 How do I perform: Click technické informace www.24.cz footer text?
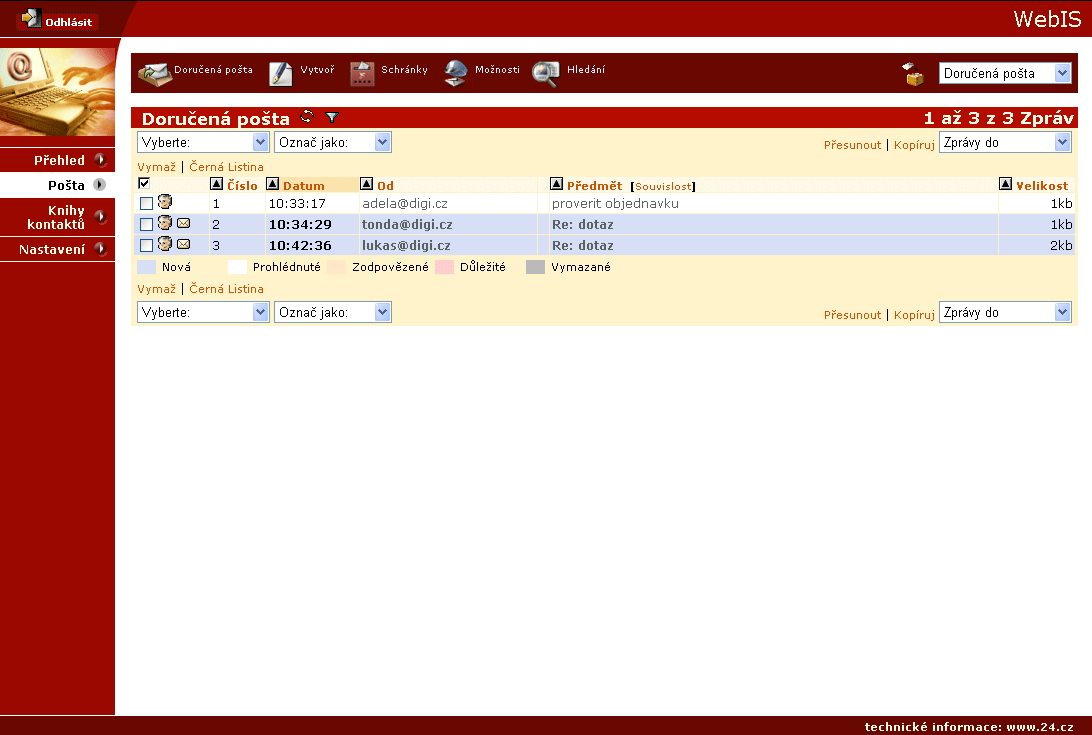pyautogui.click(x=969, y=727)
